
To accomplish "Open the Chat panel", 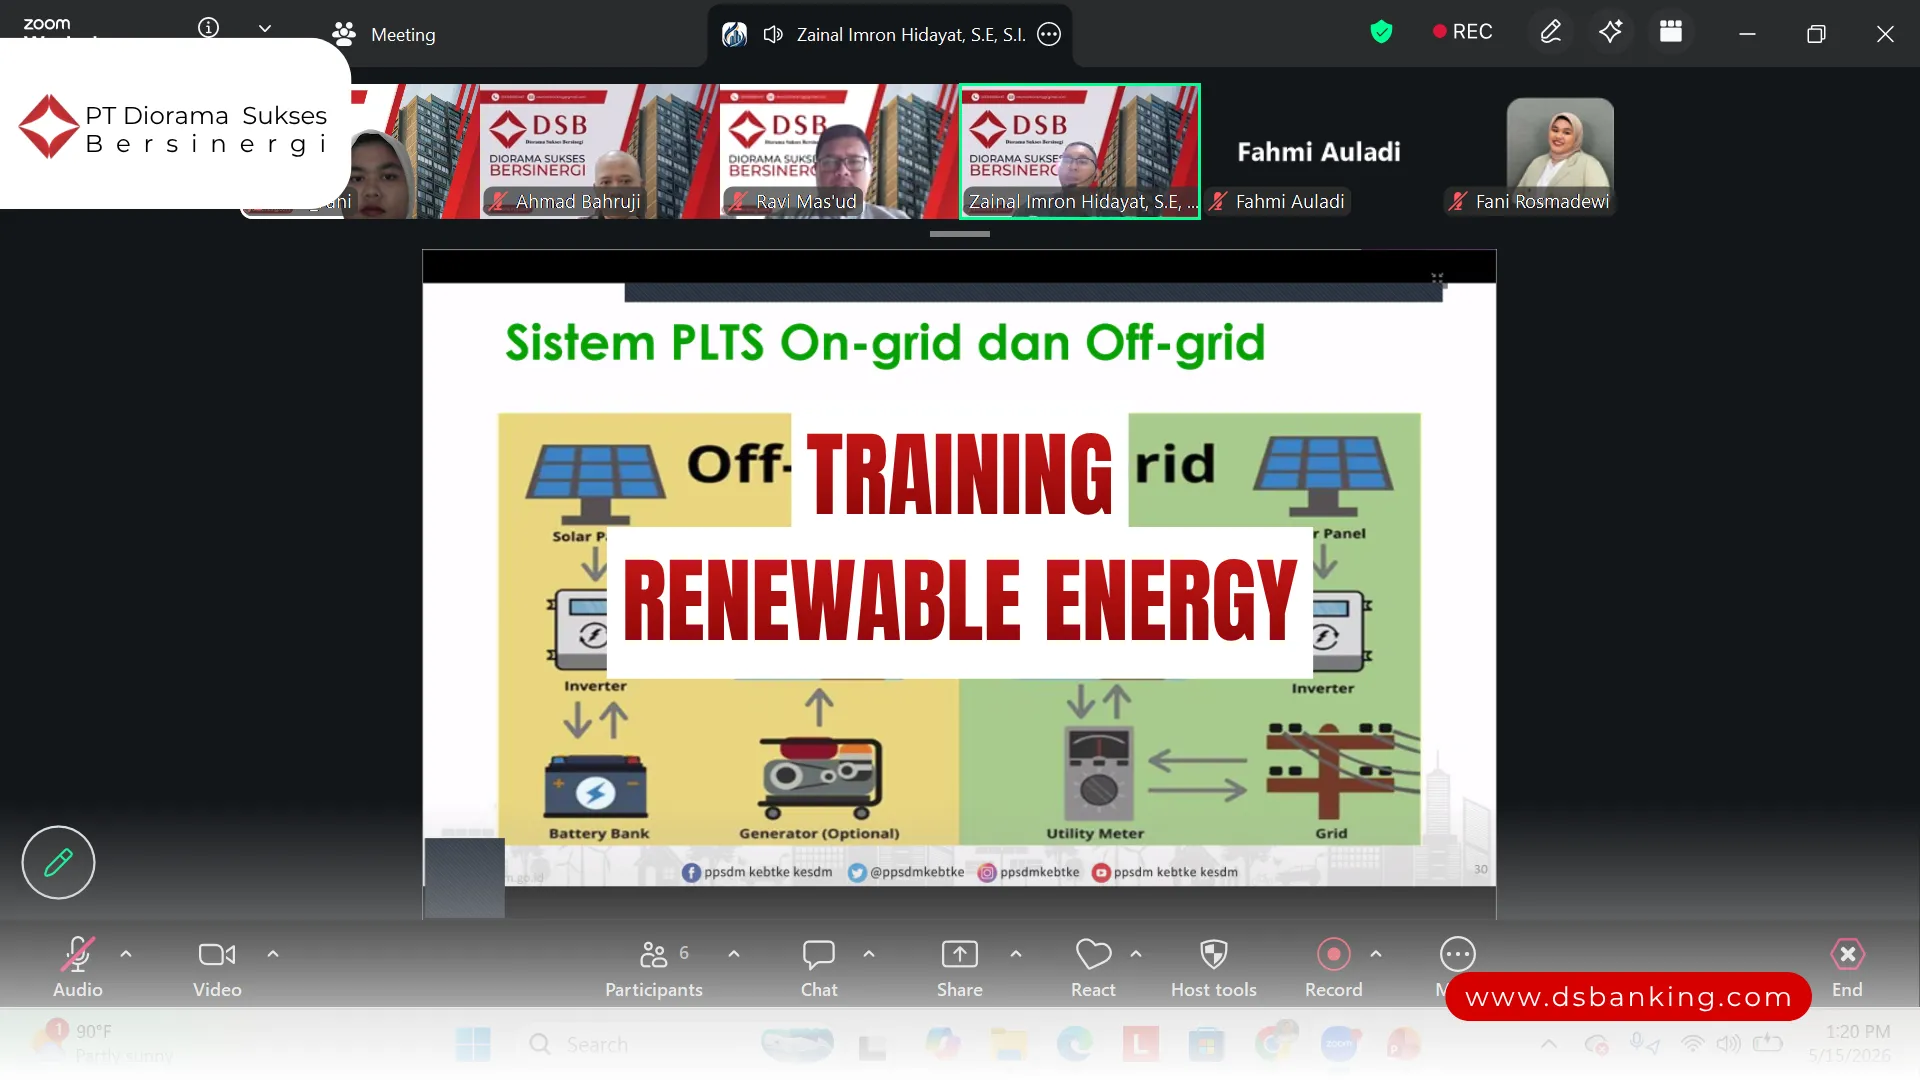I will click(x=819, y=968).
